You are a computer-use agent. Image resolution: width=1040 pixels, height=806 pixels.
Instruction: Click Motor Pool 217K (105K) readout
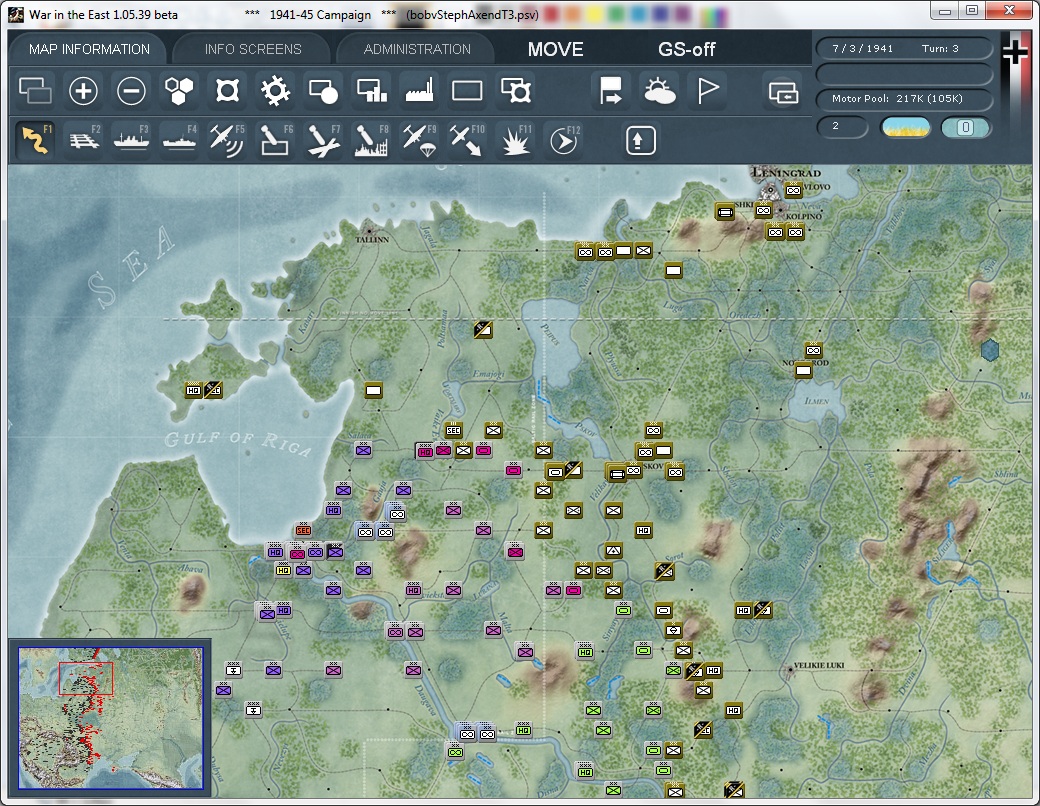[x=904, y=99]
